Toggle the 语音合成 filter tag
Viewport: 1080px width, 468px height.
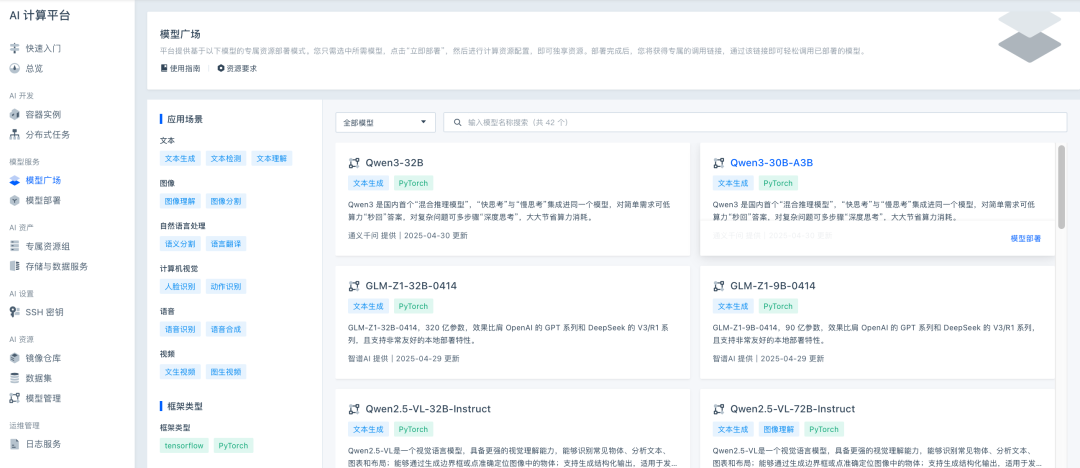pyautogui.click(x=226, y=329)
